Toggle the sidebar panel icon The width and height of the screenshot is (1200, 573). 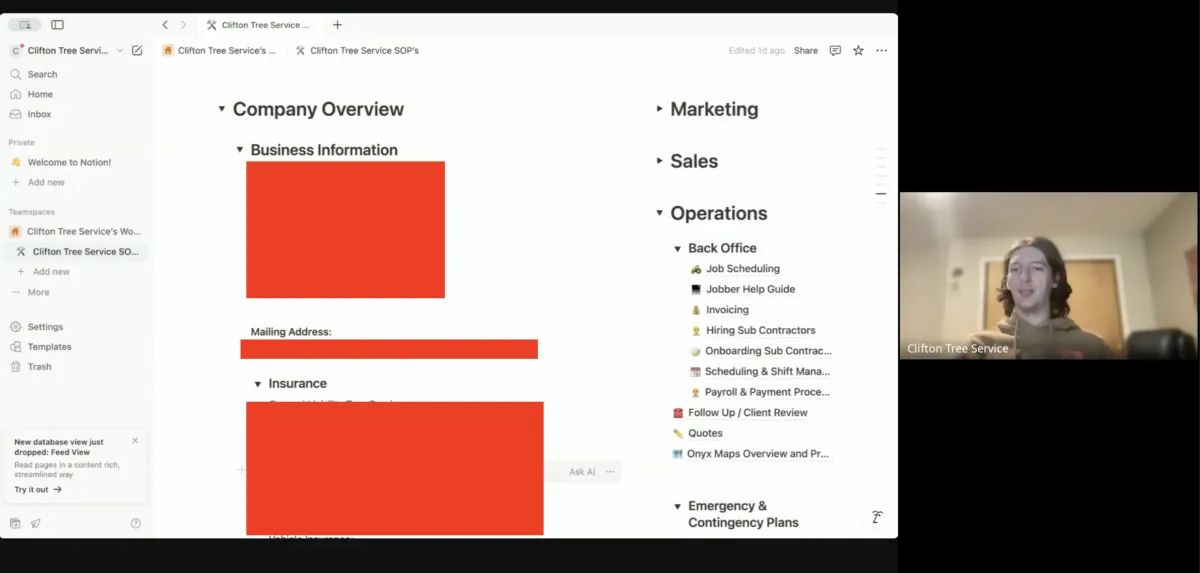pos(57,25)
